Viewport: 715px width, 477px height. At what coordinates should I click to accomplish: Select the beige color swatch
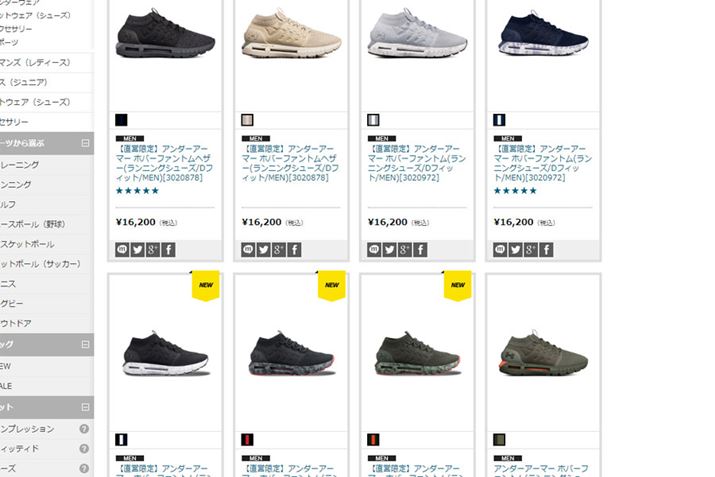(247, 120)
